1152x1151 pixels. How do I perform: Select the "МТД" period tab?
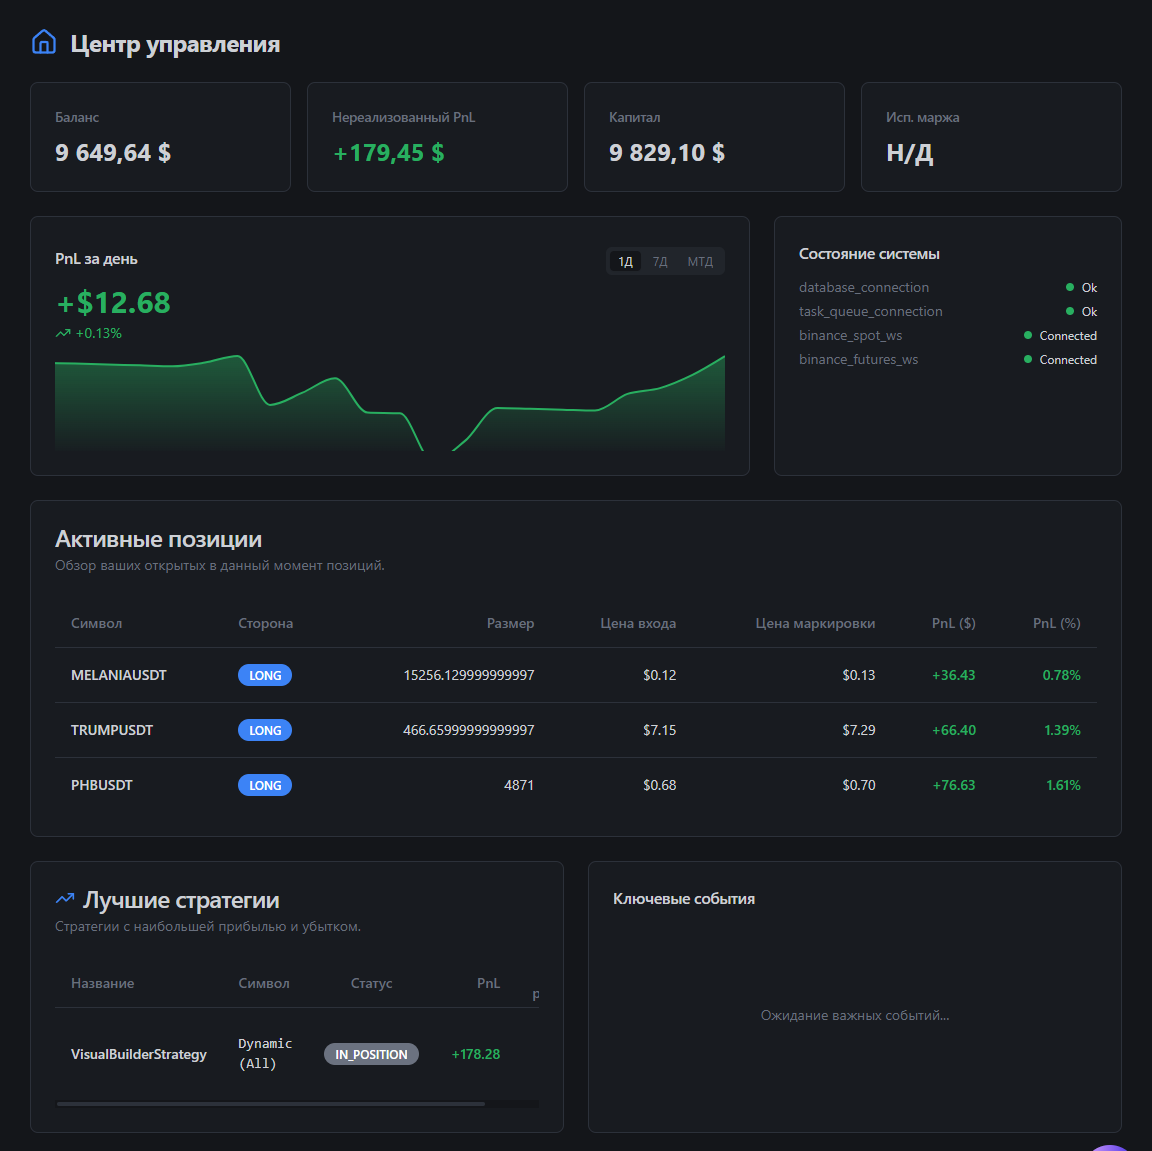coord(700,261)
